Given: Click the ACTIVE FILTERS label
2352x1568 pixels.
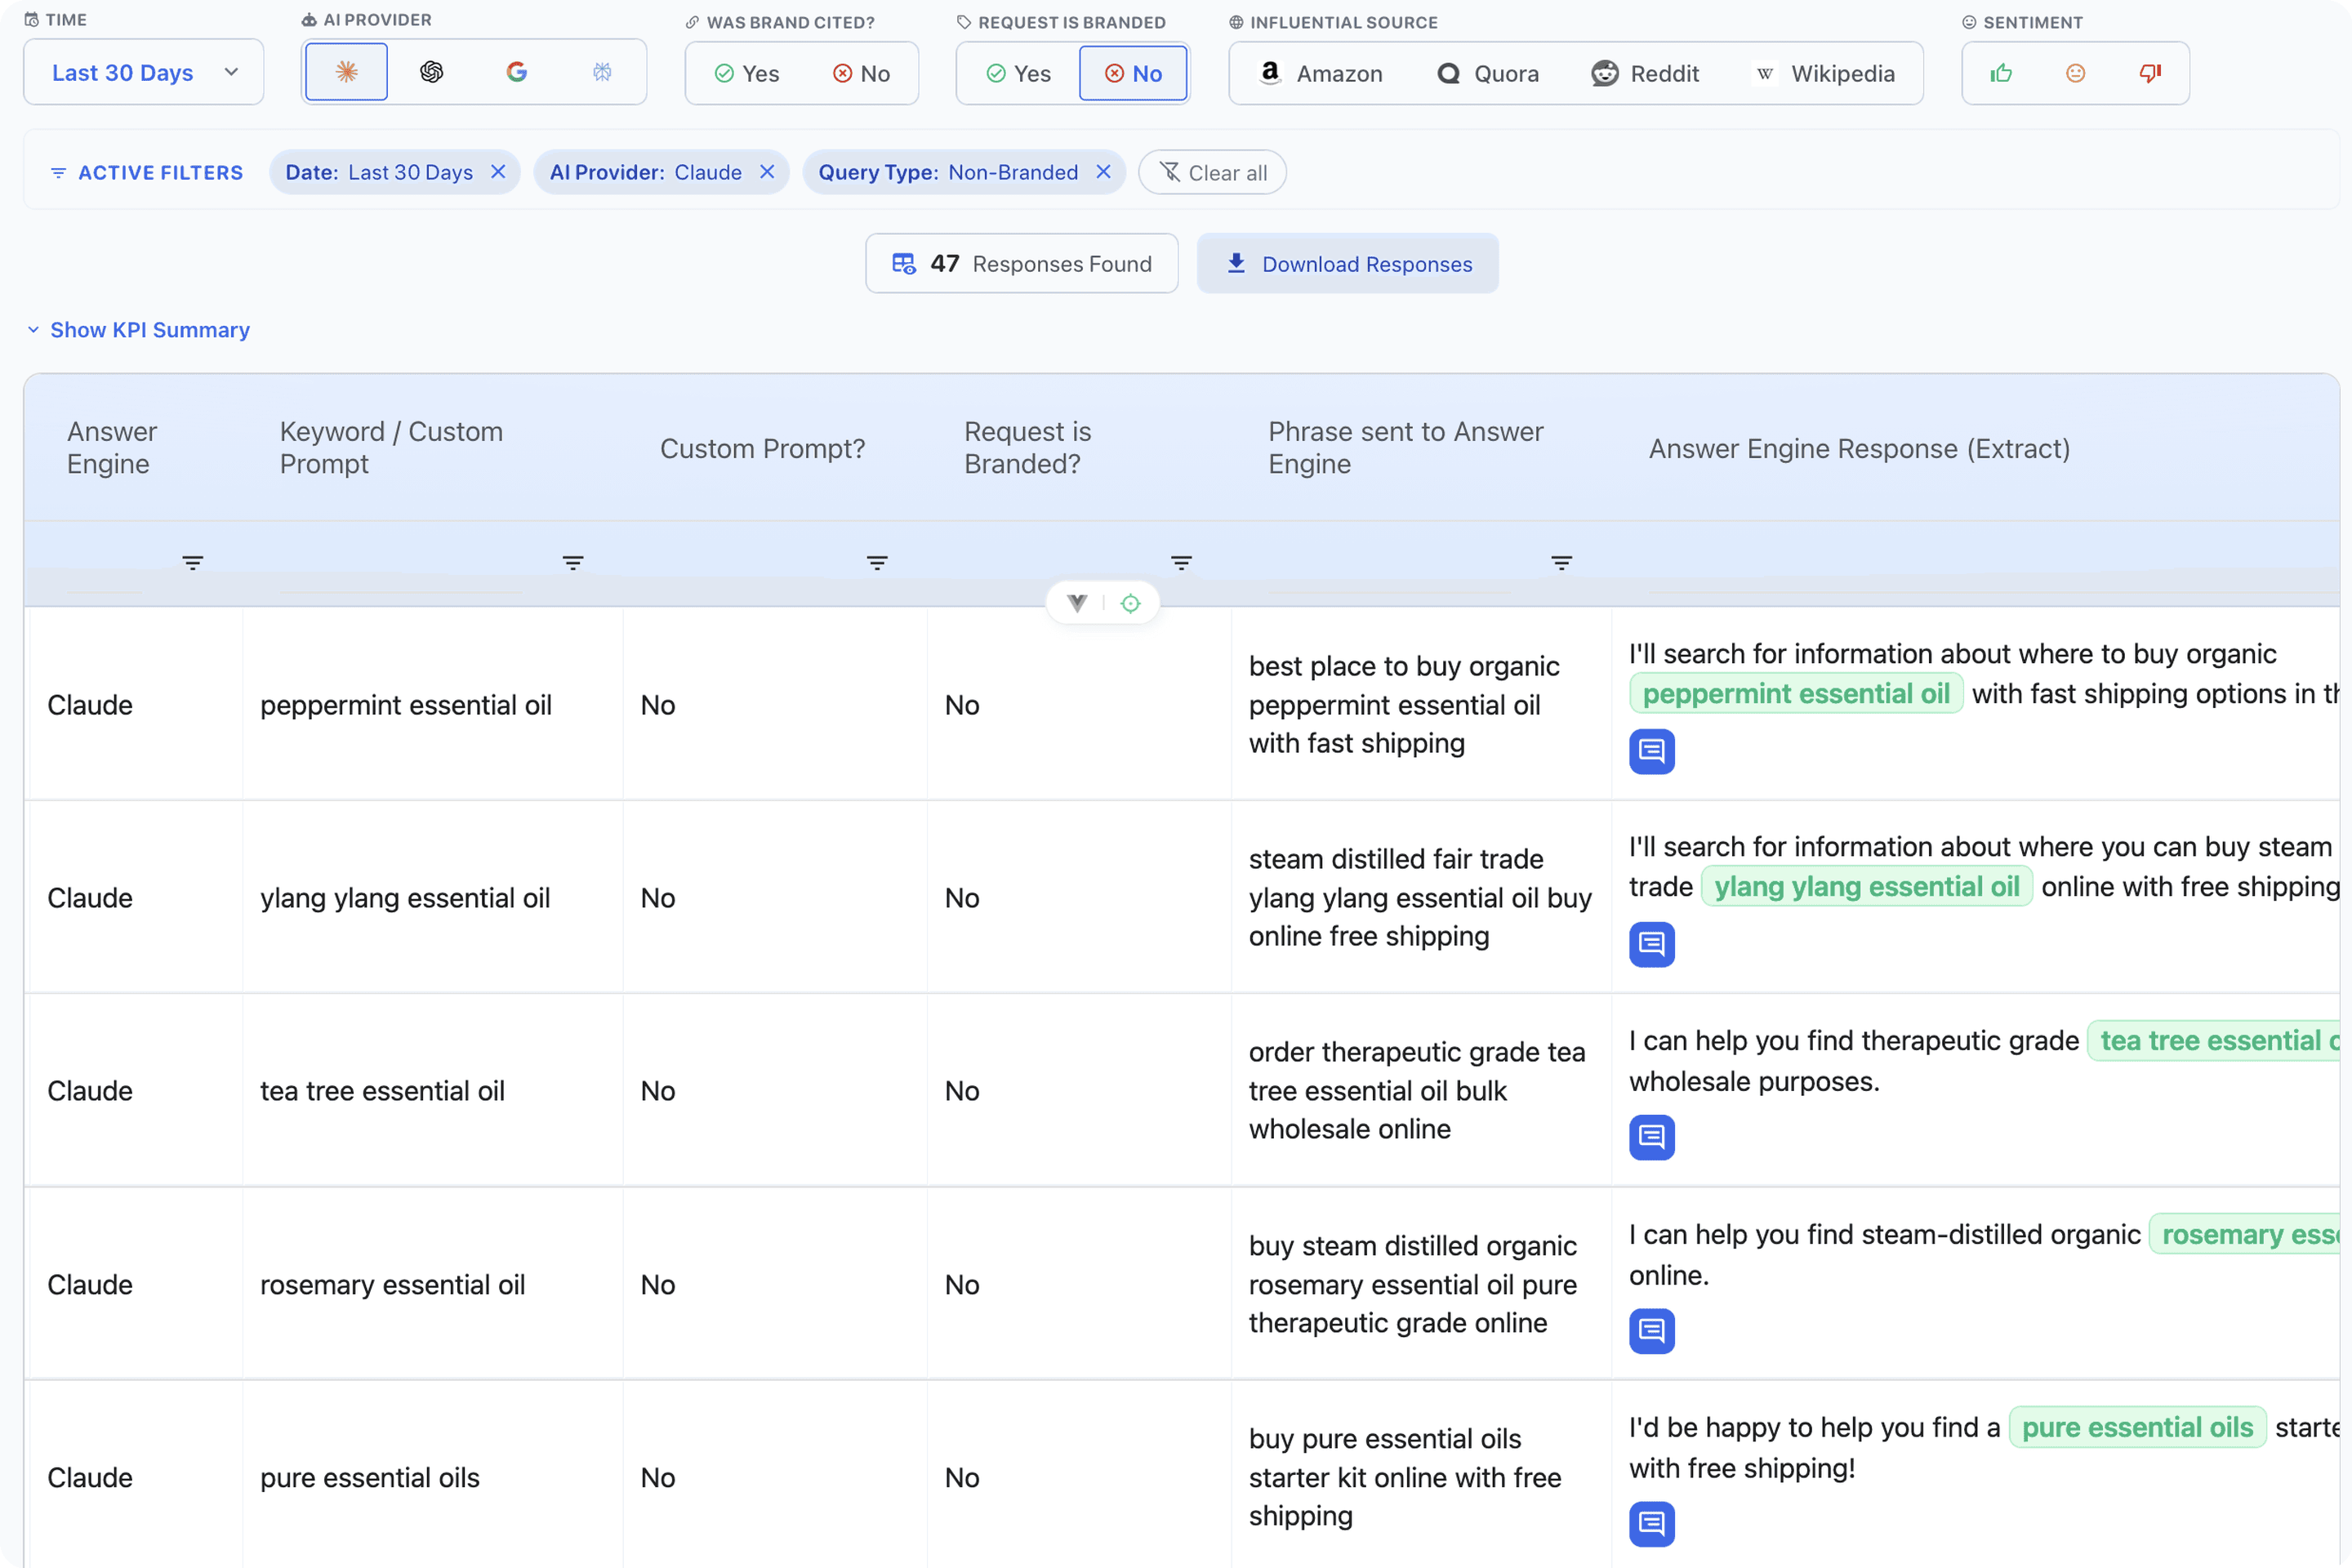Looking at the screenshot, I should coord(147,172).
